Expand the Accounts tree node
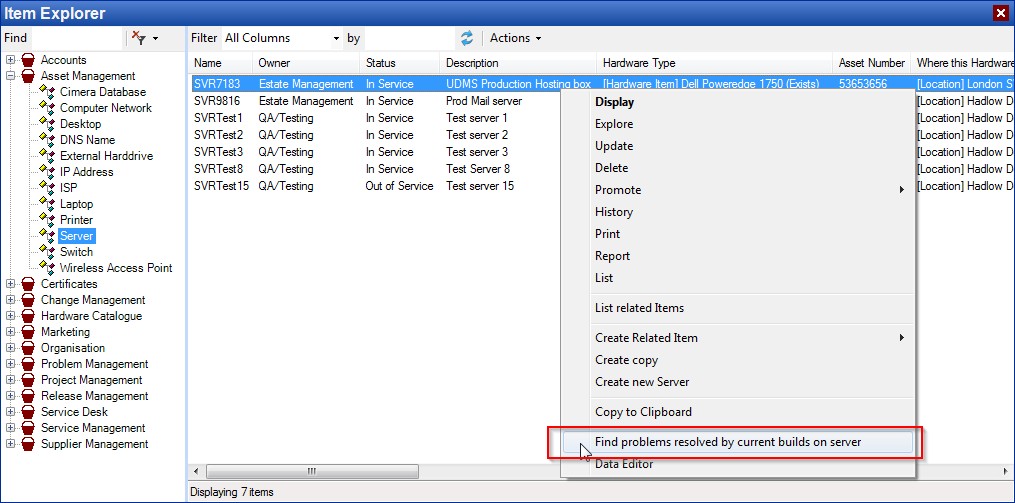1015x503 pixels. 10,60
